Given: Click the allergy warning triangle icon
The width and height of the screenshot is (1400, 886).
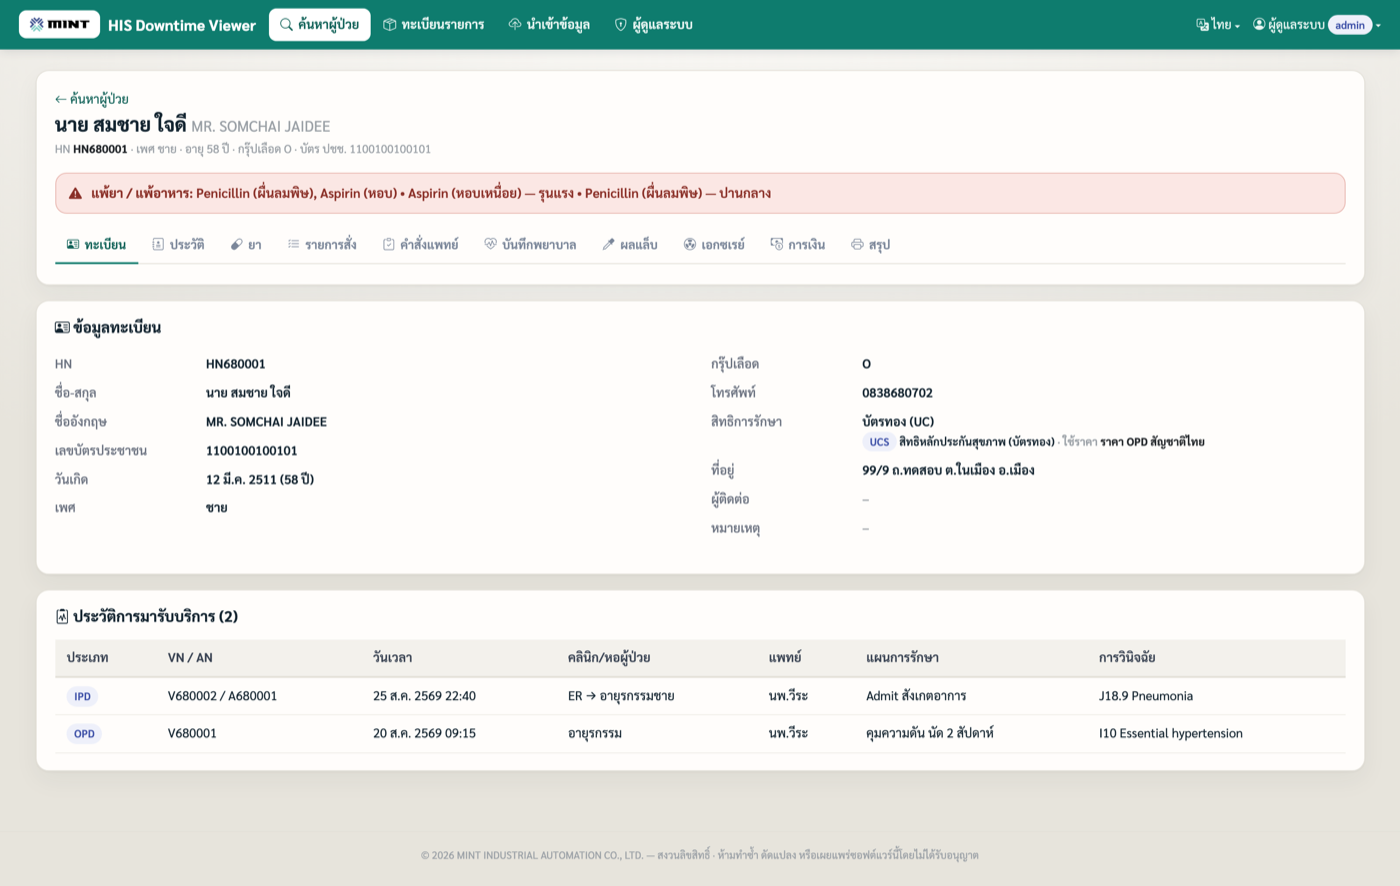Looking at the screenshot, I should pyautogui.click(x=75, y=193).
